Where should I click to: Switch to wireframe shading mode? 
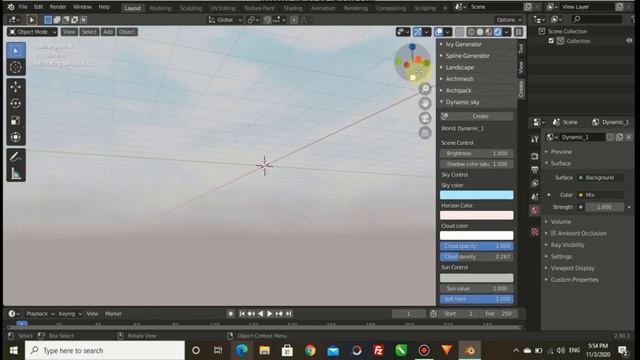471,32
